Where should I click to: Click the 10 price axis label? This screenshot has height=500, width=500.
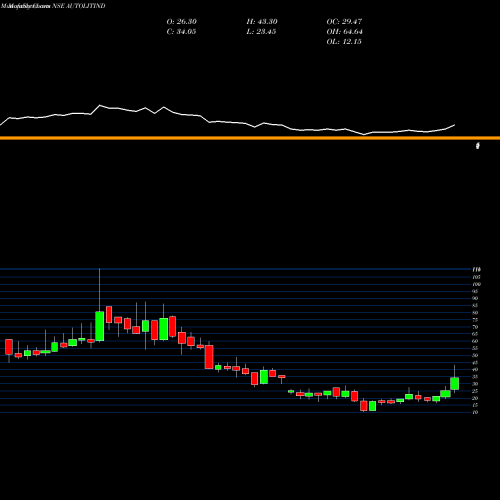[x=475, y=412]
